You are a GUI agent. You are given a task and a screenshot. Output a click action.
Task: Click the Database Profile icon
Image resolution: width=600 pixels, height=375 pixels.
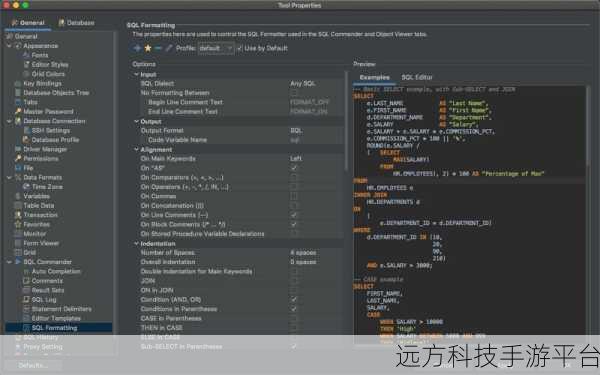26,140
